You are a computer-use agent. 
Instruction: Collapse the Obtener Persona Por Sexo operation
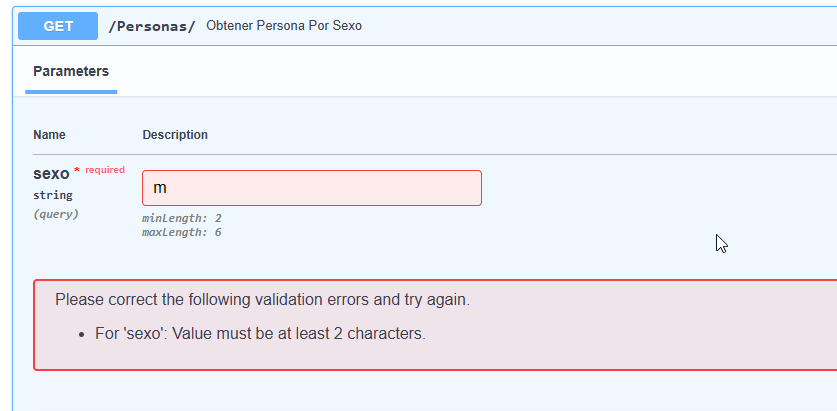[x=284, y=26]
